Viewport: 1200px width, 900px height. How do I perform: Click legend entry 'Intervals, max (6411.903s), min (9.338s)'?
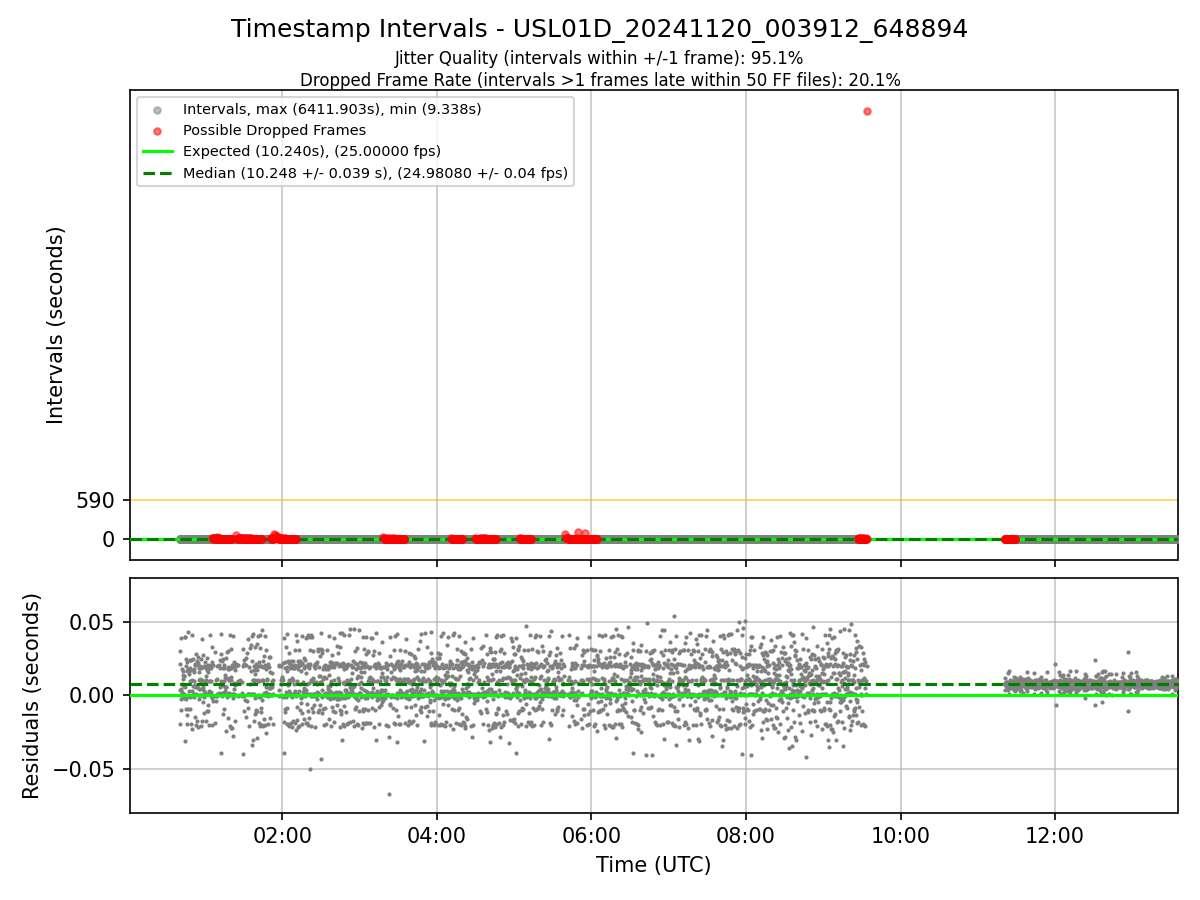[332, 108]
